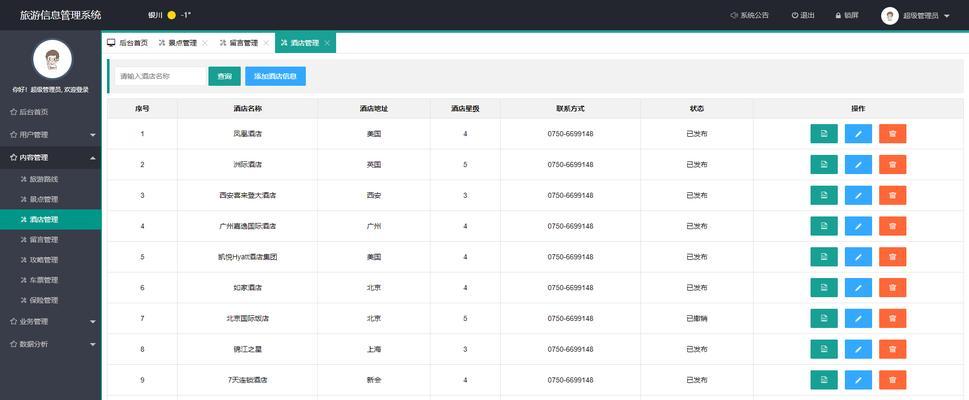This screenshot has width=969, height=400.
Task: Click 锁屏 to lock screen
Action: click(847, 15)
